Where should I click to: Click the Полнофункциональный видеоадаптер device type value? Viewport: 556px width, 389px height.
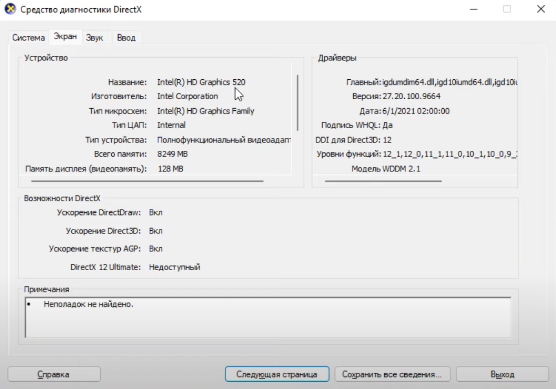224,140
